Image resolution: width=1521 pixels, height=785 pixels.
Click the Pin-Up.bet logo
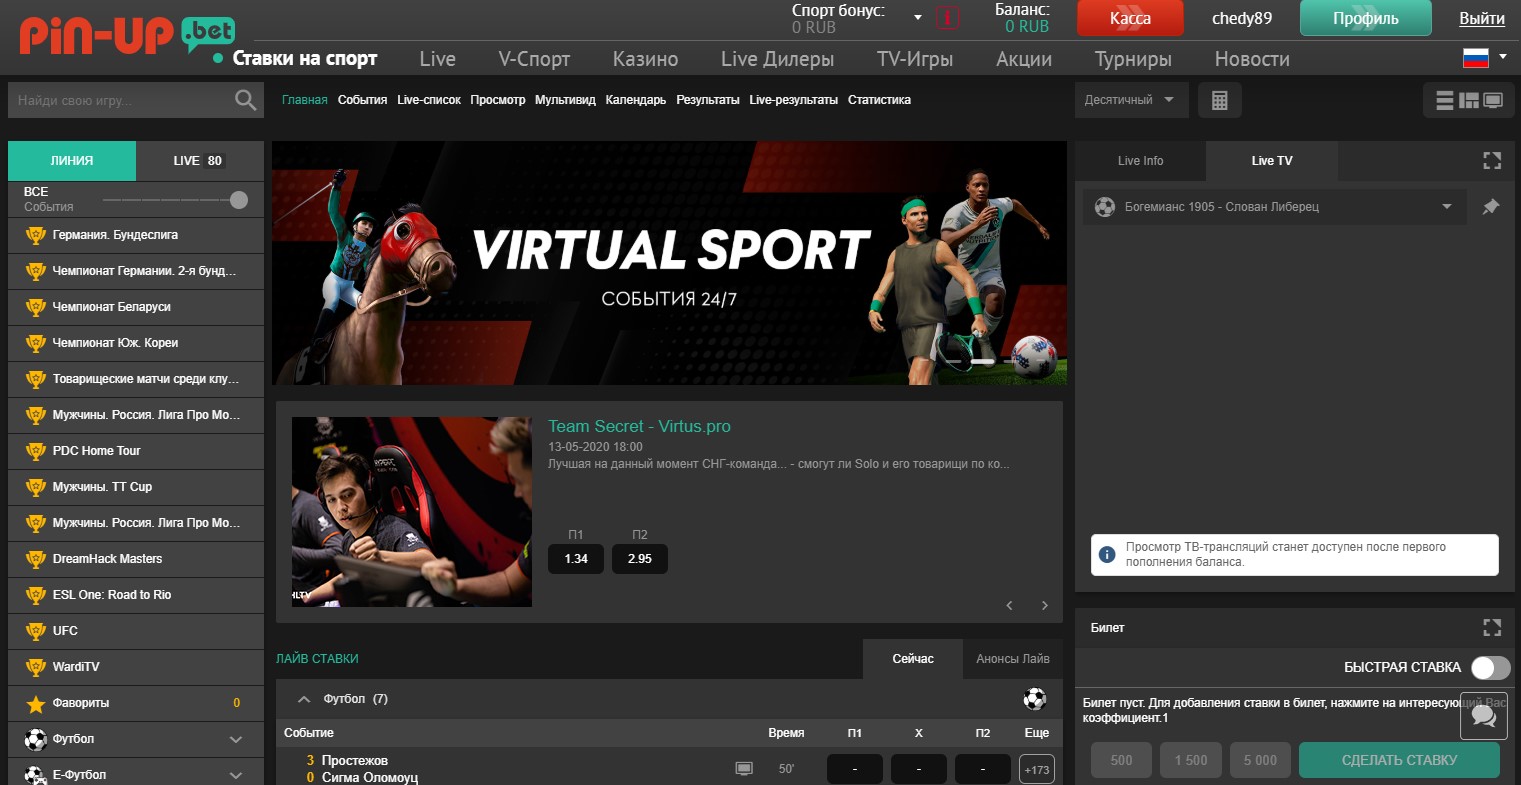(127, 36)
